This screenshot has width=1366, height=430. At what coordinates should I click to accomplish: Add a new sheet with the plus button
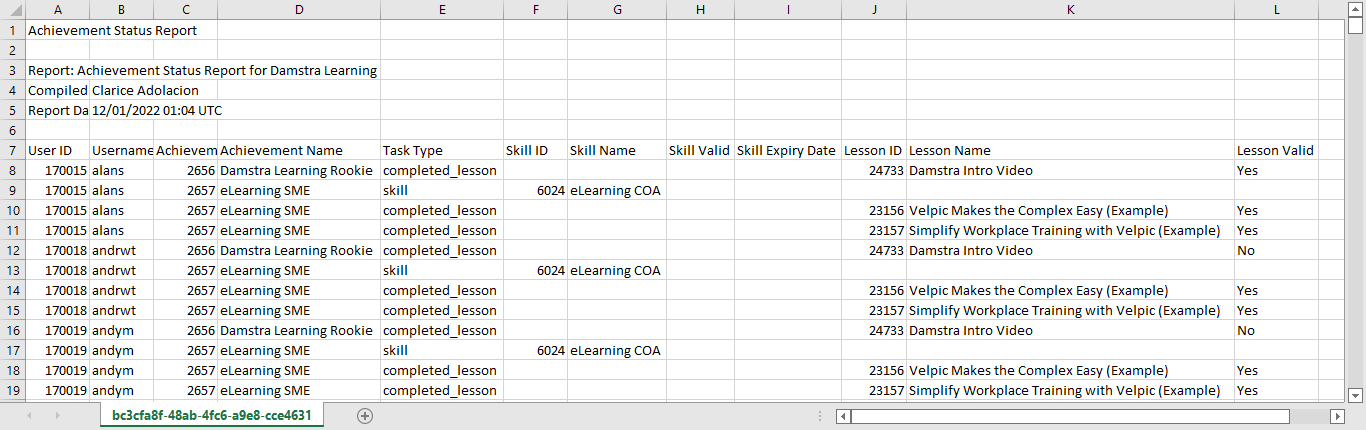[365, 416]
